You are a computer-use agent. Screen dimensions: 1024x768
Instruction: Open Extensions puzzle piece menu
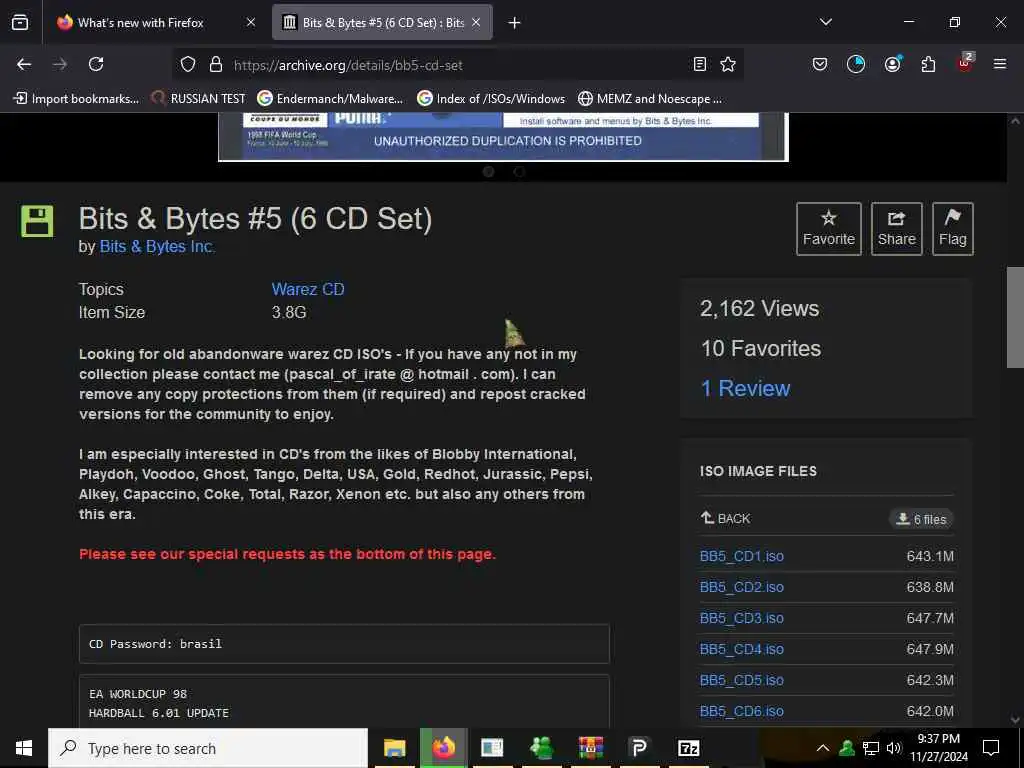pyautogui.click(x=928, y=64)
